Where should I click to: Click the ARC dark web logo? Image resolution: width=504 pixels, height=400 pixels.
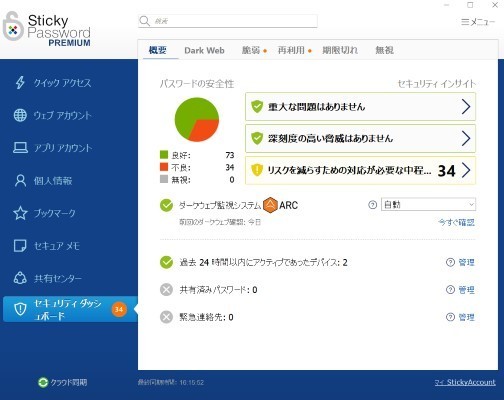coord(270,205)
